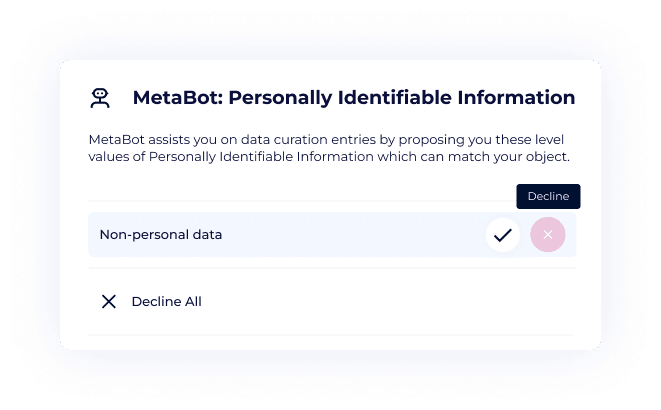The width and height of the screenshot is (661, 410).
Task: Click the word "All" in Decline All
Action: 192,301
